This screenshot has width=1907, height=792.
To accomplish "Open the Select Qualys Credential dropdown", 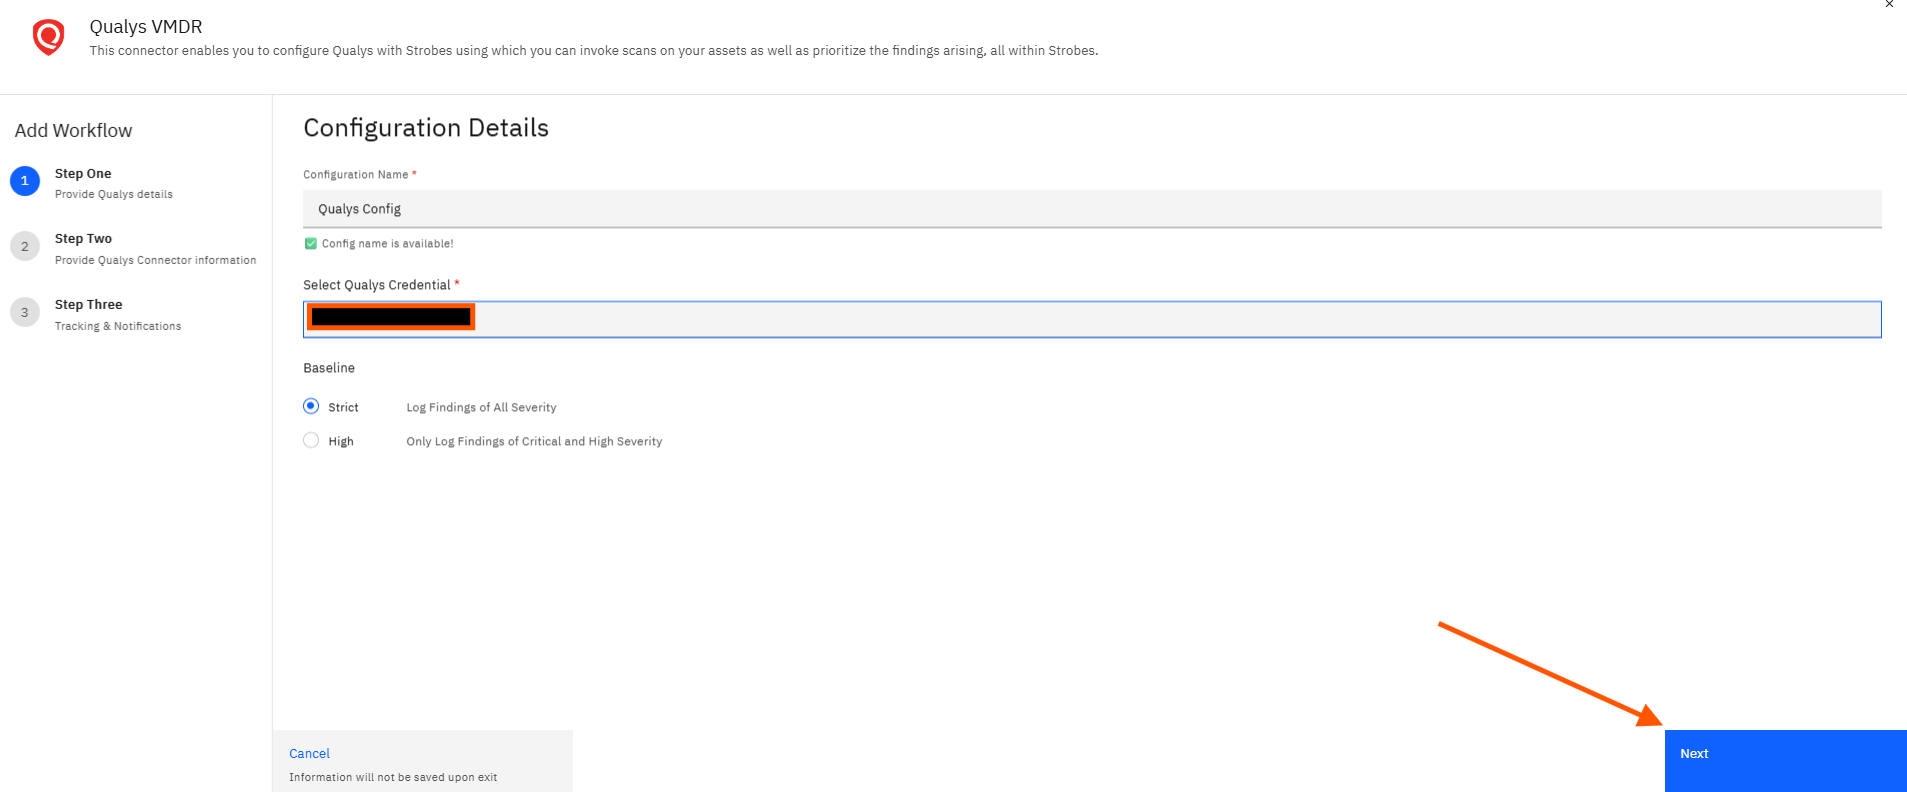I will click(1092, 319).
